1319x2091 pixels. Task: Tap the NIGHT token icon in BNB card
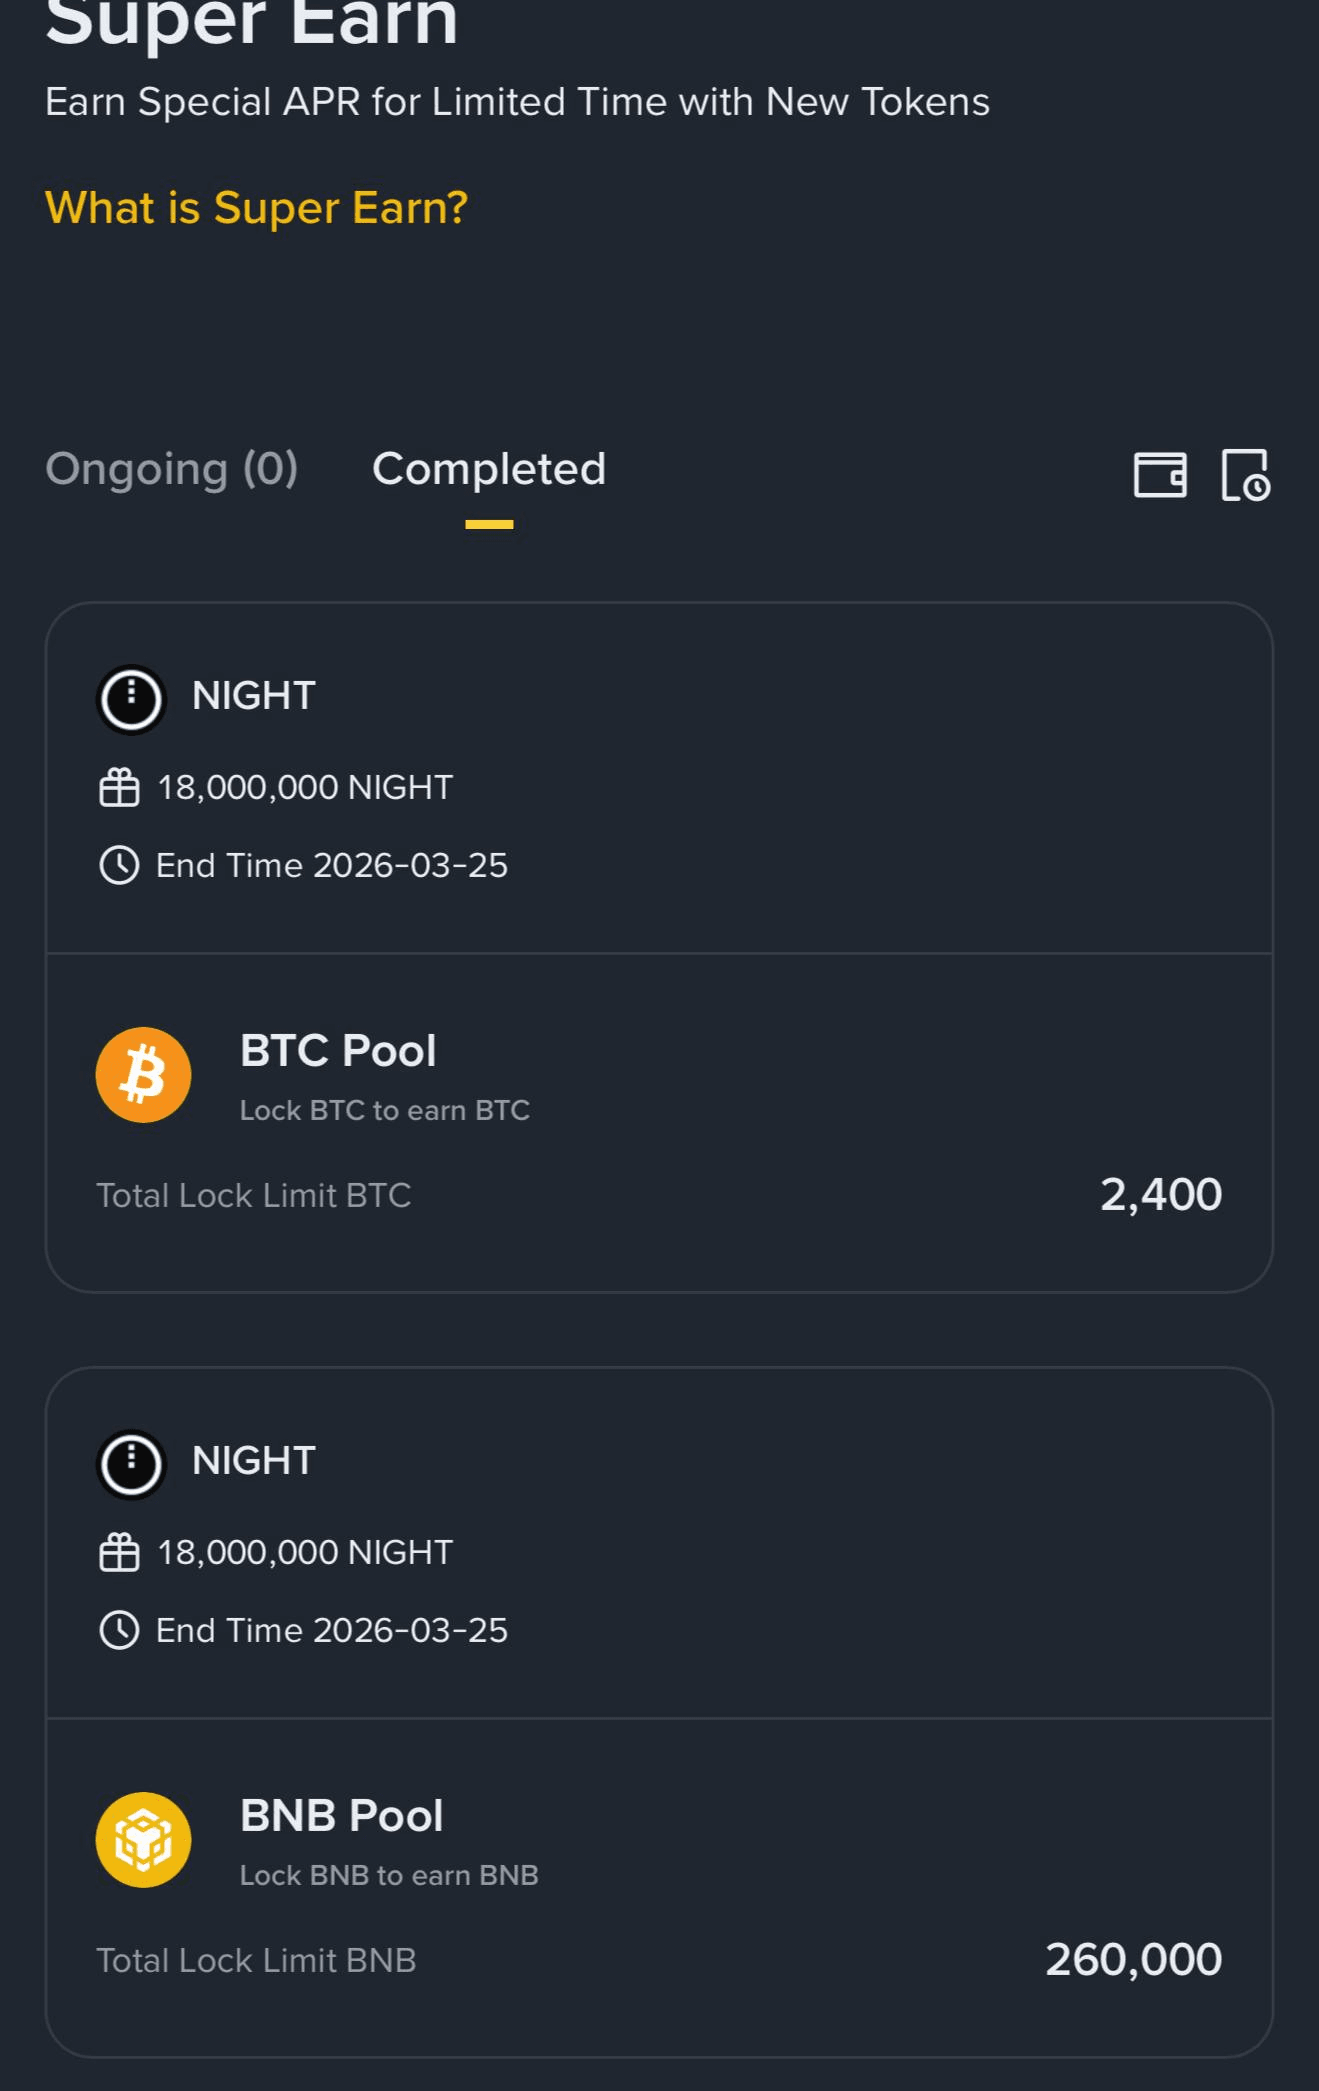point(131,1463)
